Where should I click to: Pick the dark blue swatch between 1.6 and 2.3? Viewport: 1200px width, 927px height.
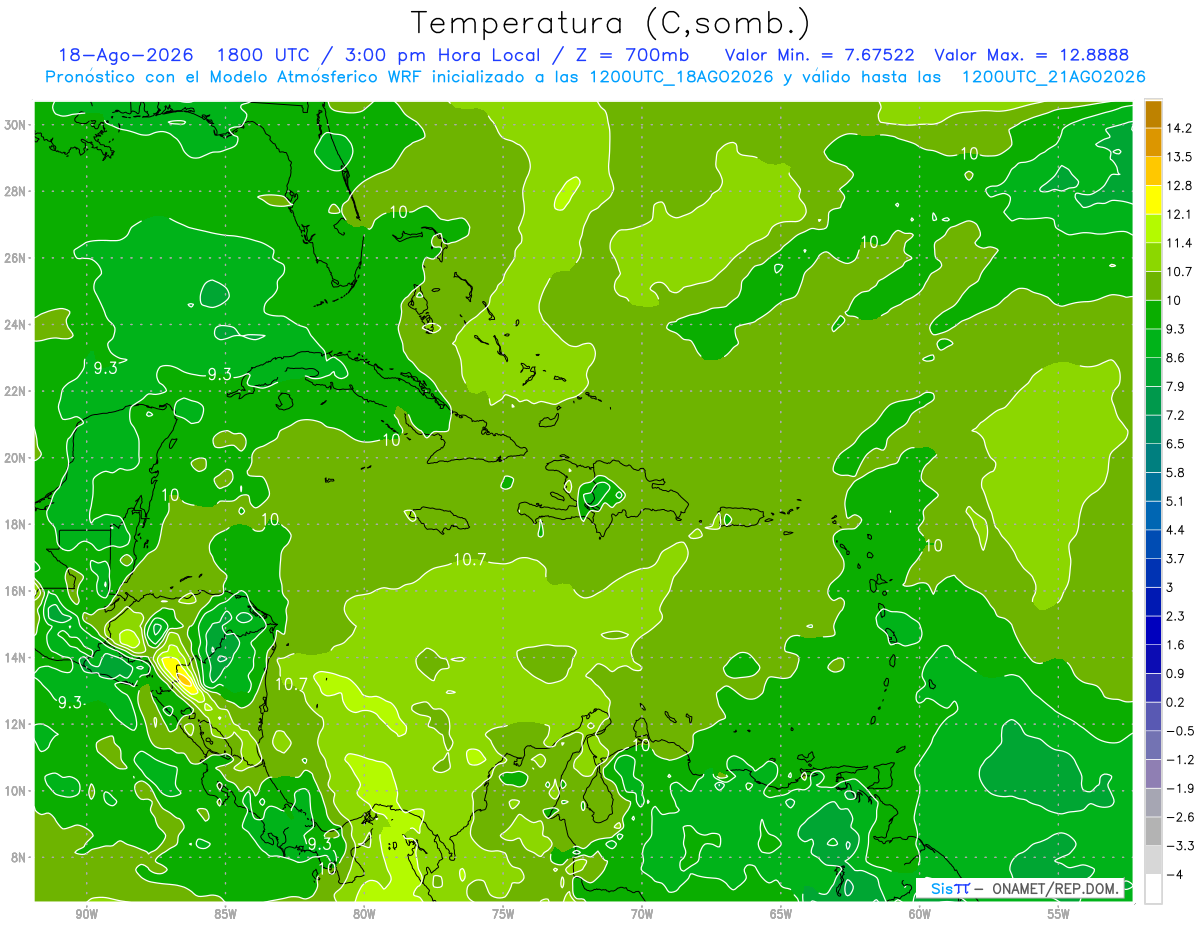pos(1153,630)
